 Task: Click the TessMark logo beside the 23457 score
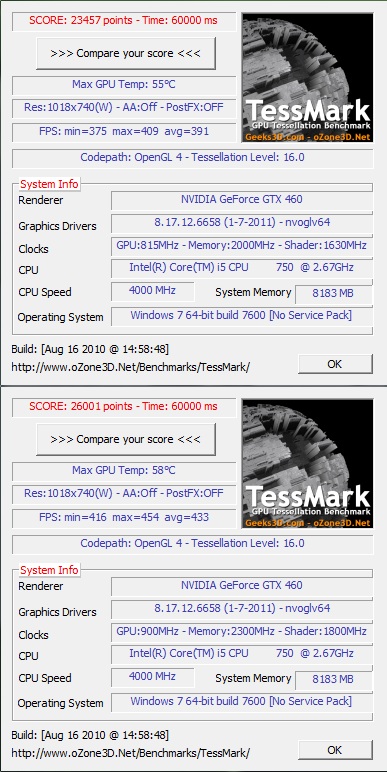307,78
